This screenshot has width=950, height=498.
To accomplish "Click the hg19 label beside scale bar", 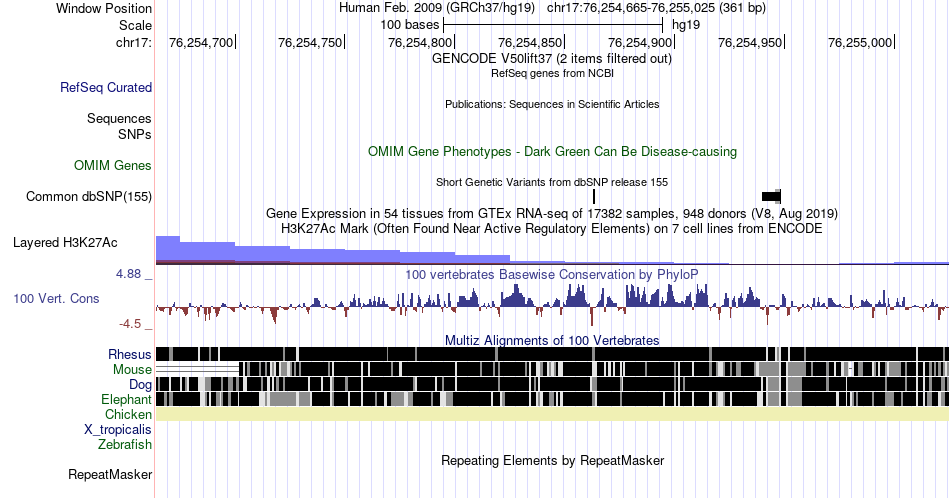I will click(x=686, y=25).
